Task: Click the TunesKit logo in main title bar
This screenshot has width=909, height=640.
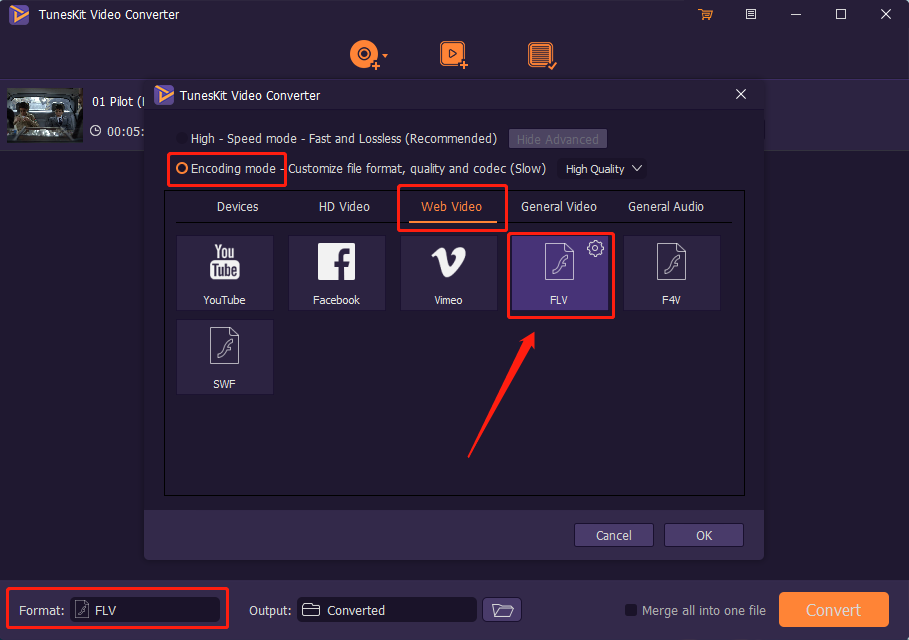Action: coord(19,14)
